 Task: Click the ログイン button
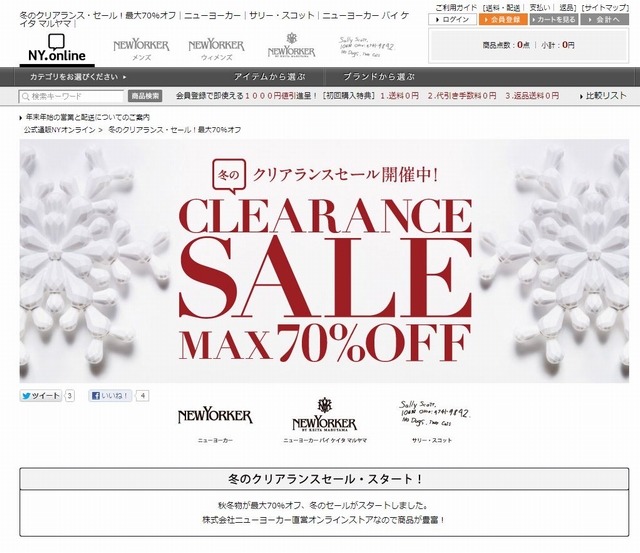pyautogui.click(x=452, y=19)
